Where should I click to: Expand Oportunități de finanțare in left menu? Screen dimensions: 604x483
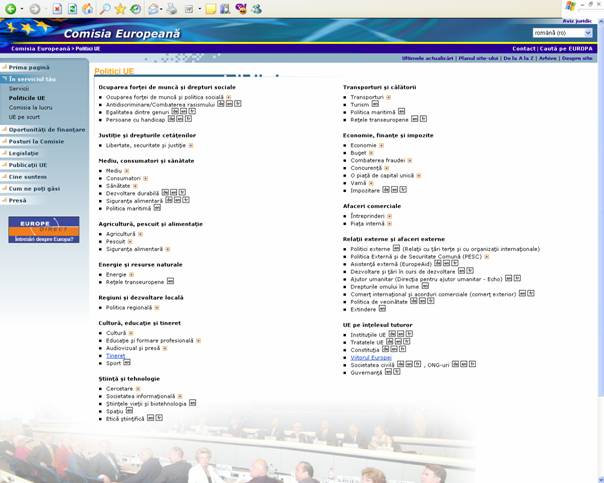click(x=47, y=130)
